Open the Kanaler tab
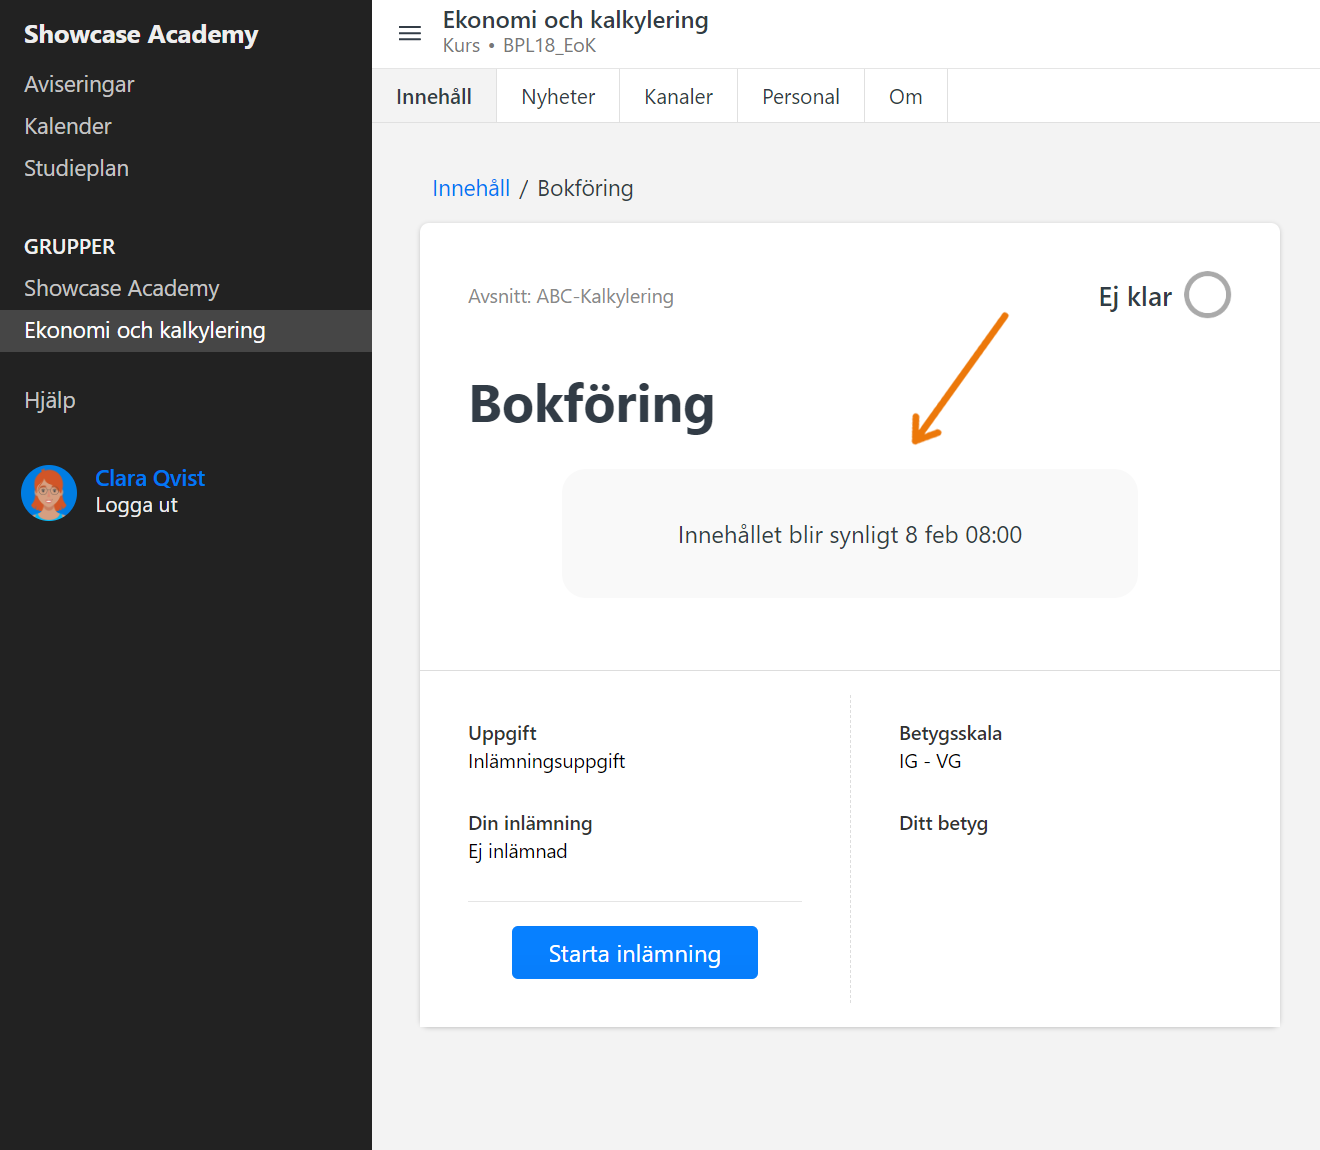 pos(678,96)
